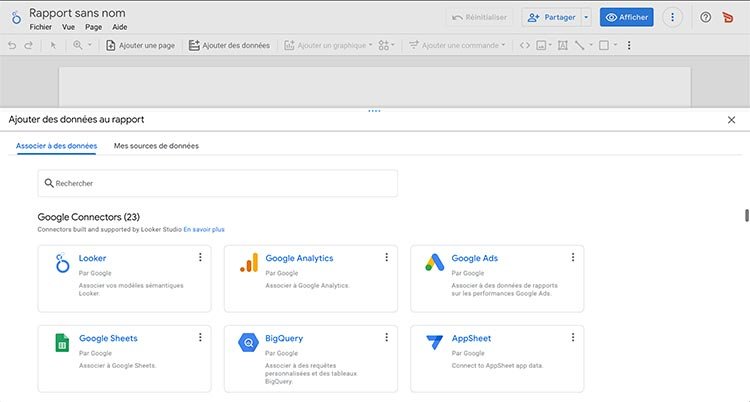Open Aide menu
Screen dimensions: 750x402
(120, 27)
